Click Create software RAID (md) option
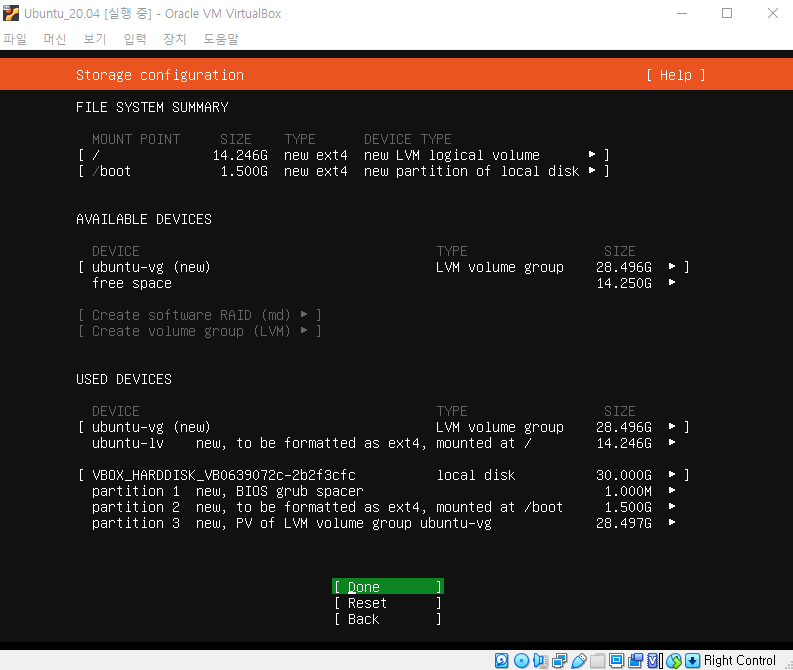793x670 pixels. click(x=200, y=315)
